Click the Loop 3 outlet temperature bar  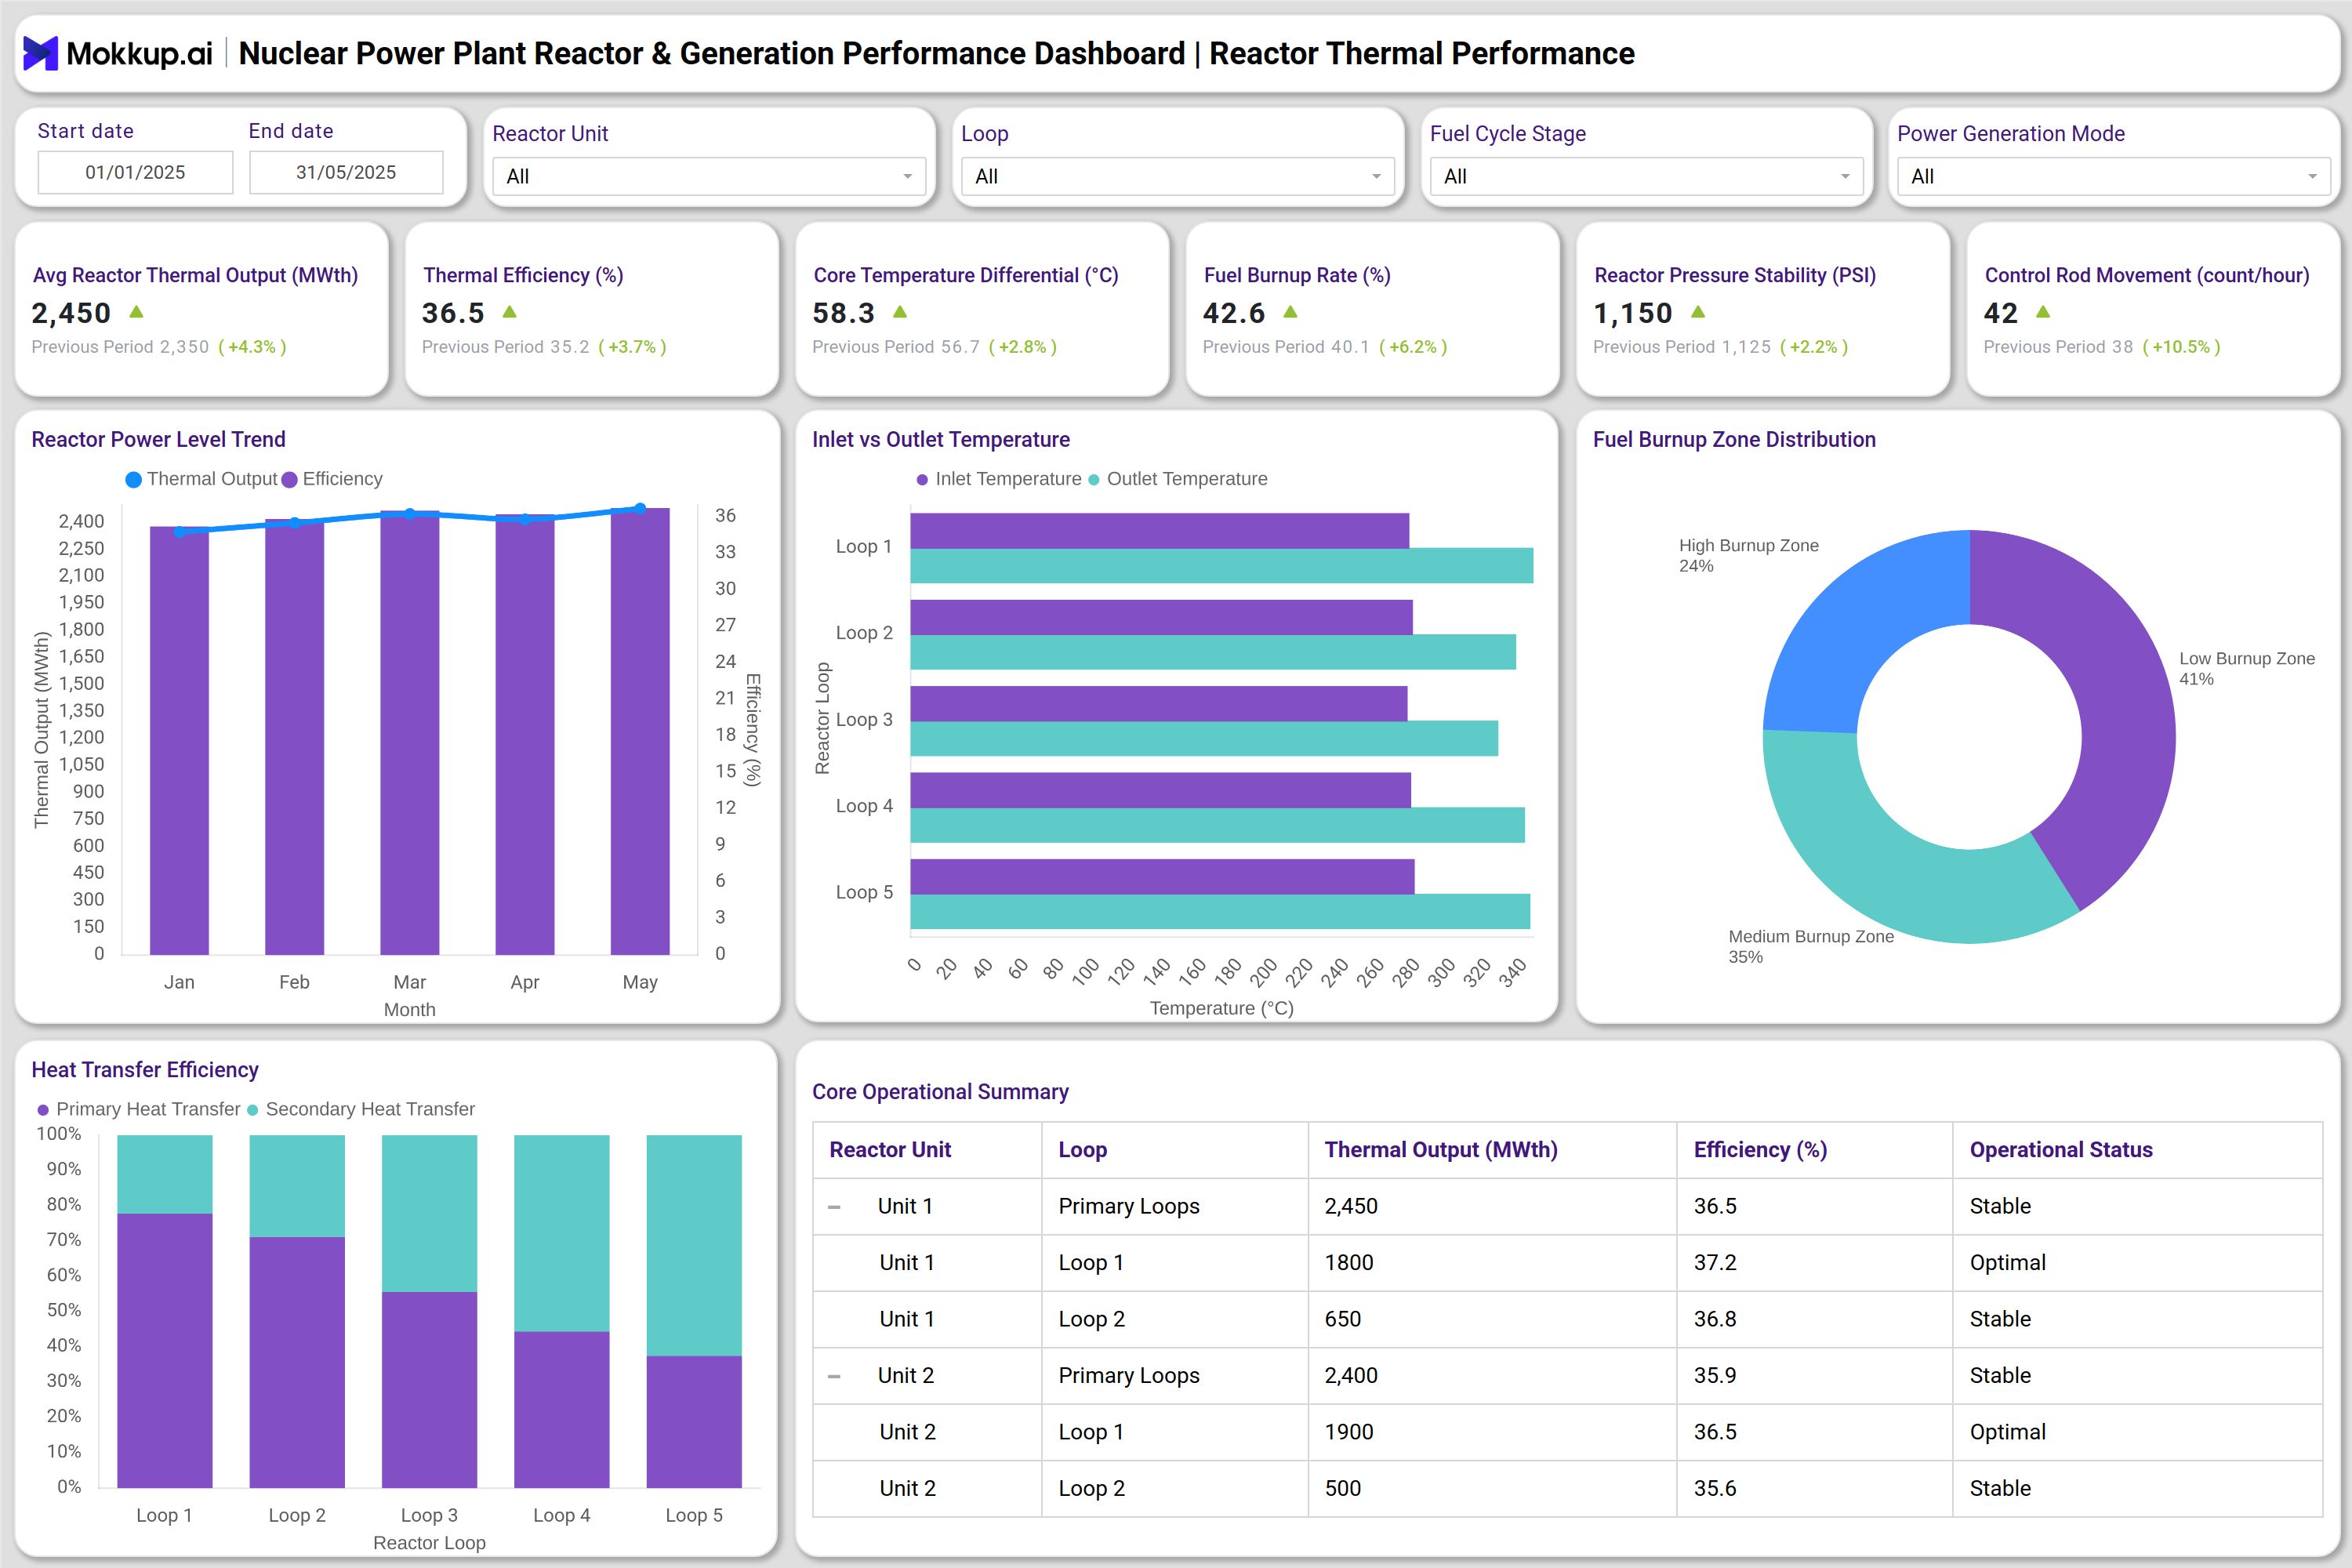[x=1204, y=739]
